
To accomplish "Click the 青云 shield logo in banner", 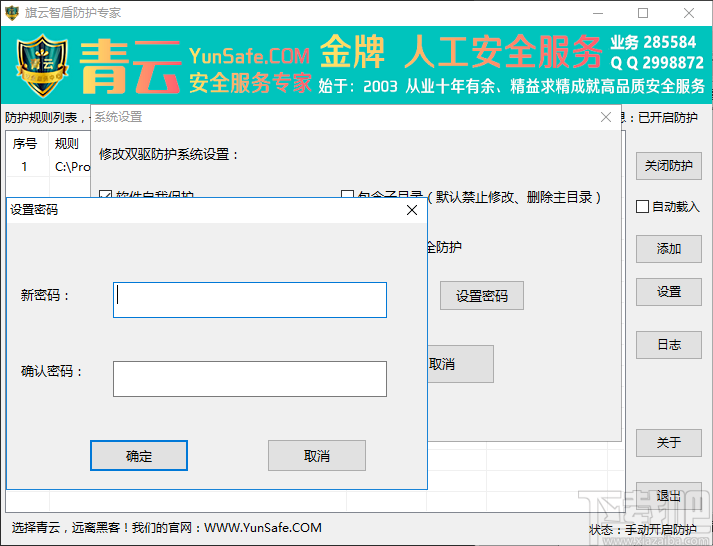I will click(42, 65).
